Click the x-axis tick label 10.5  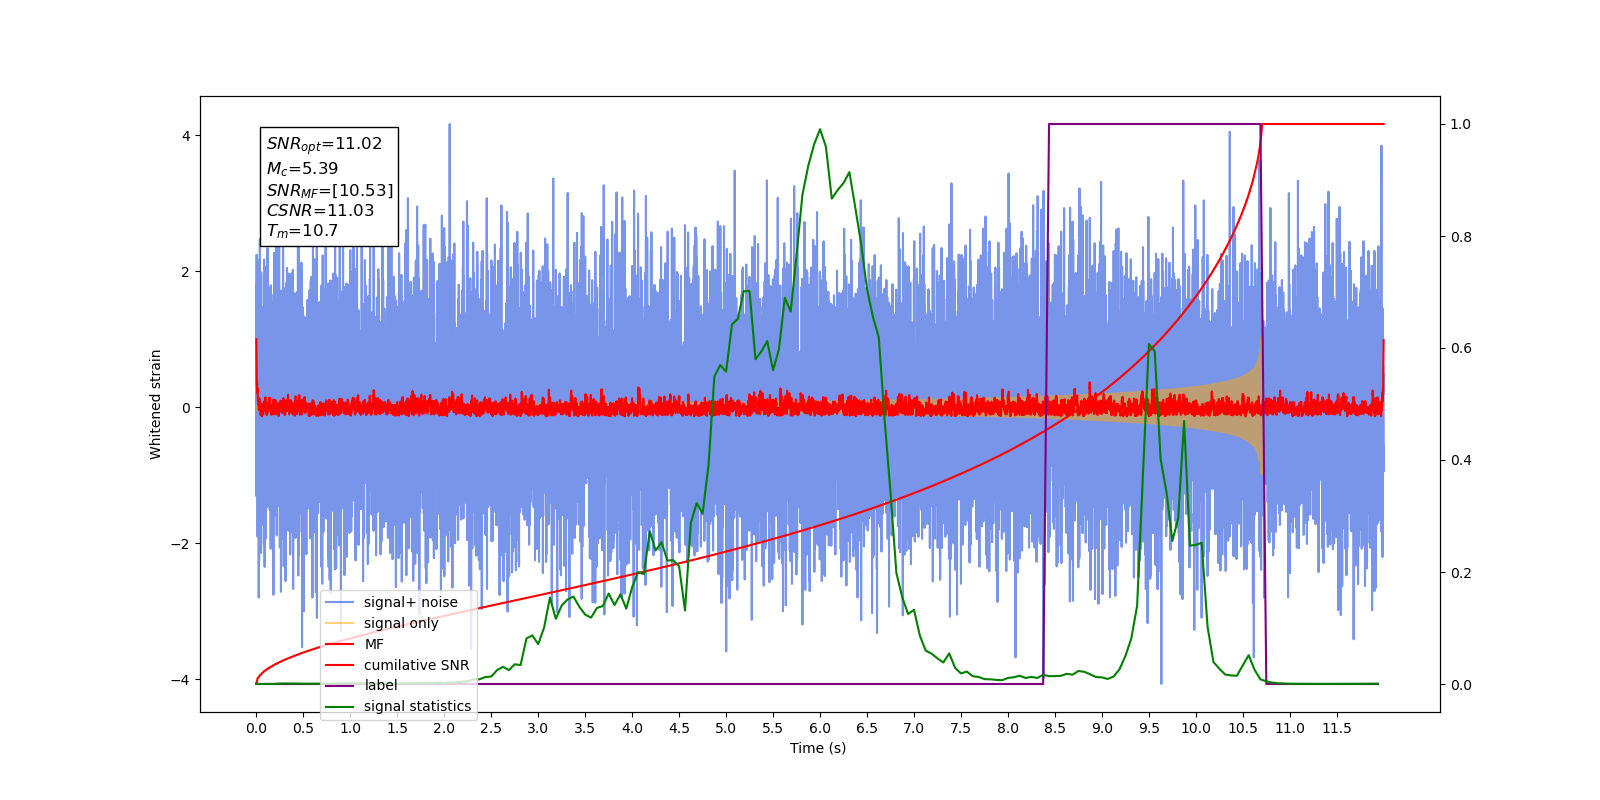[1243, 728]
